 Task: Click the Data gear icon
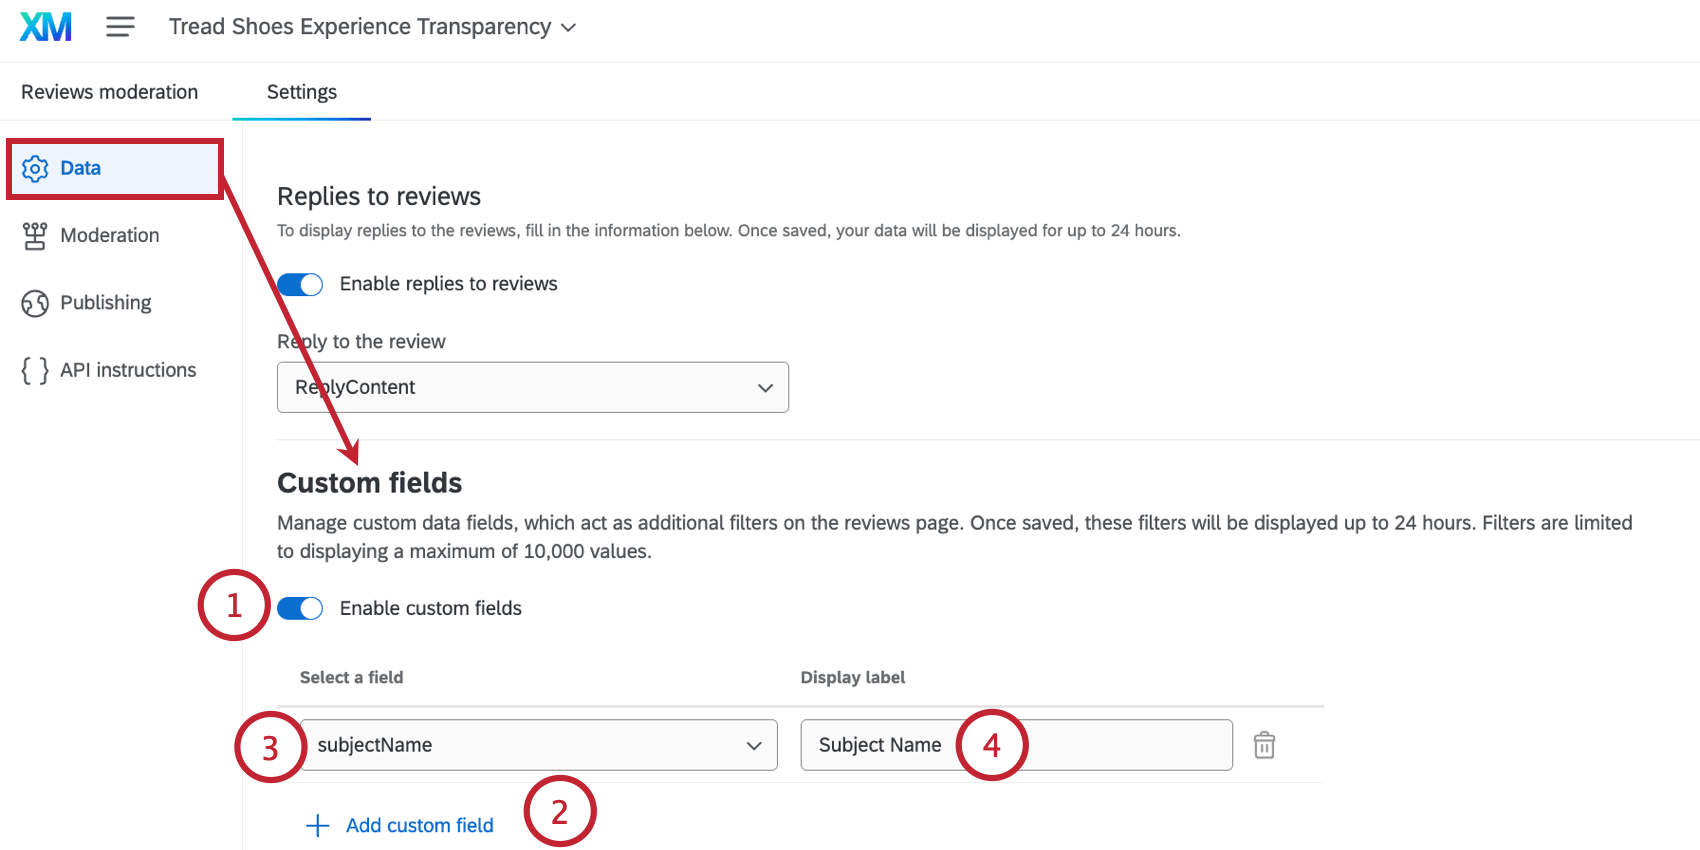click(35, 169)
